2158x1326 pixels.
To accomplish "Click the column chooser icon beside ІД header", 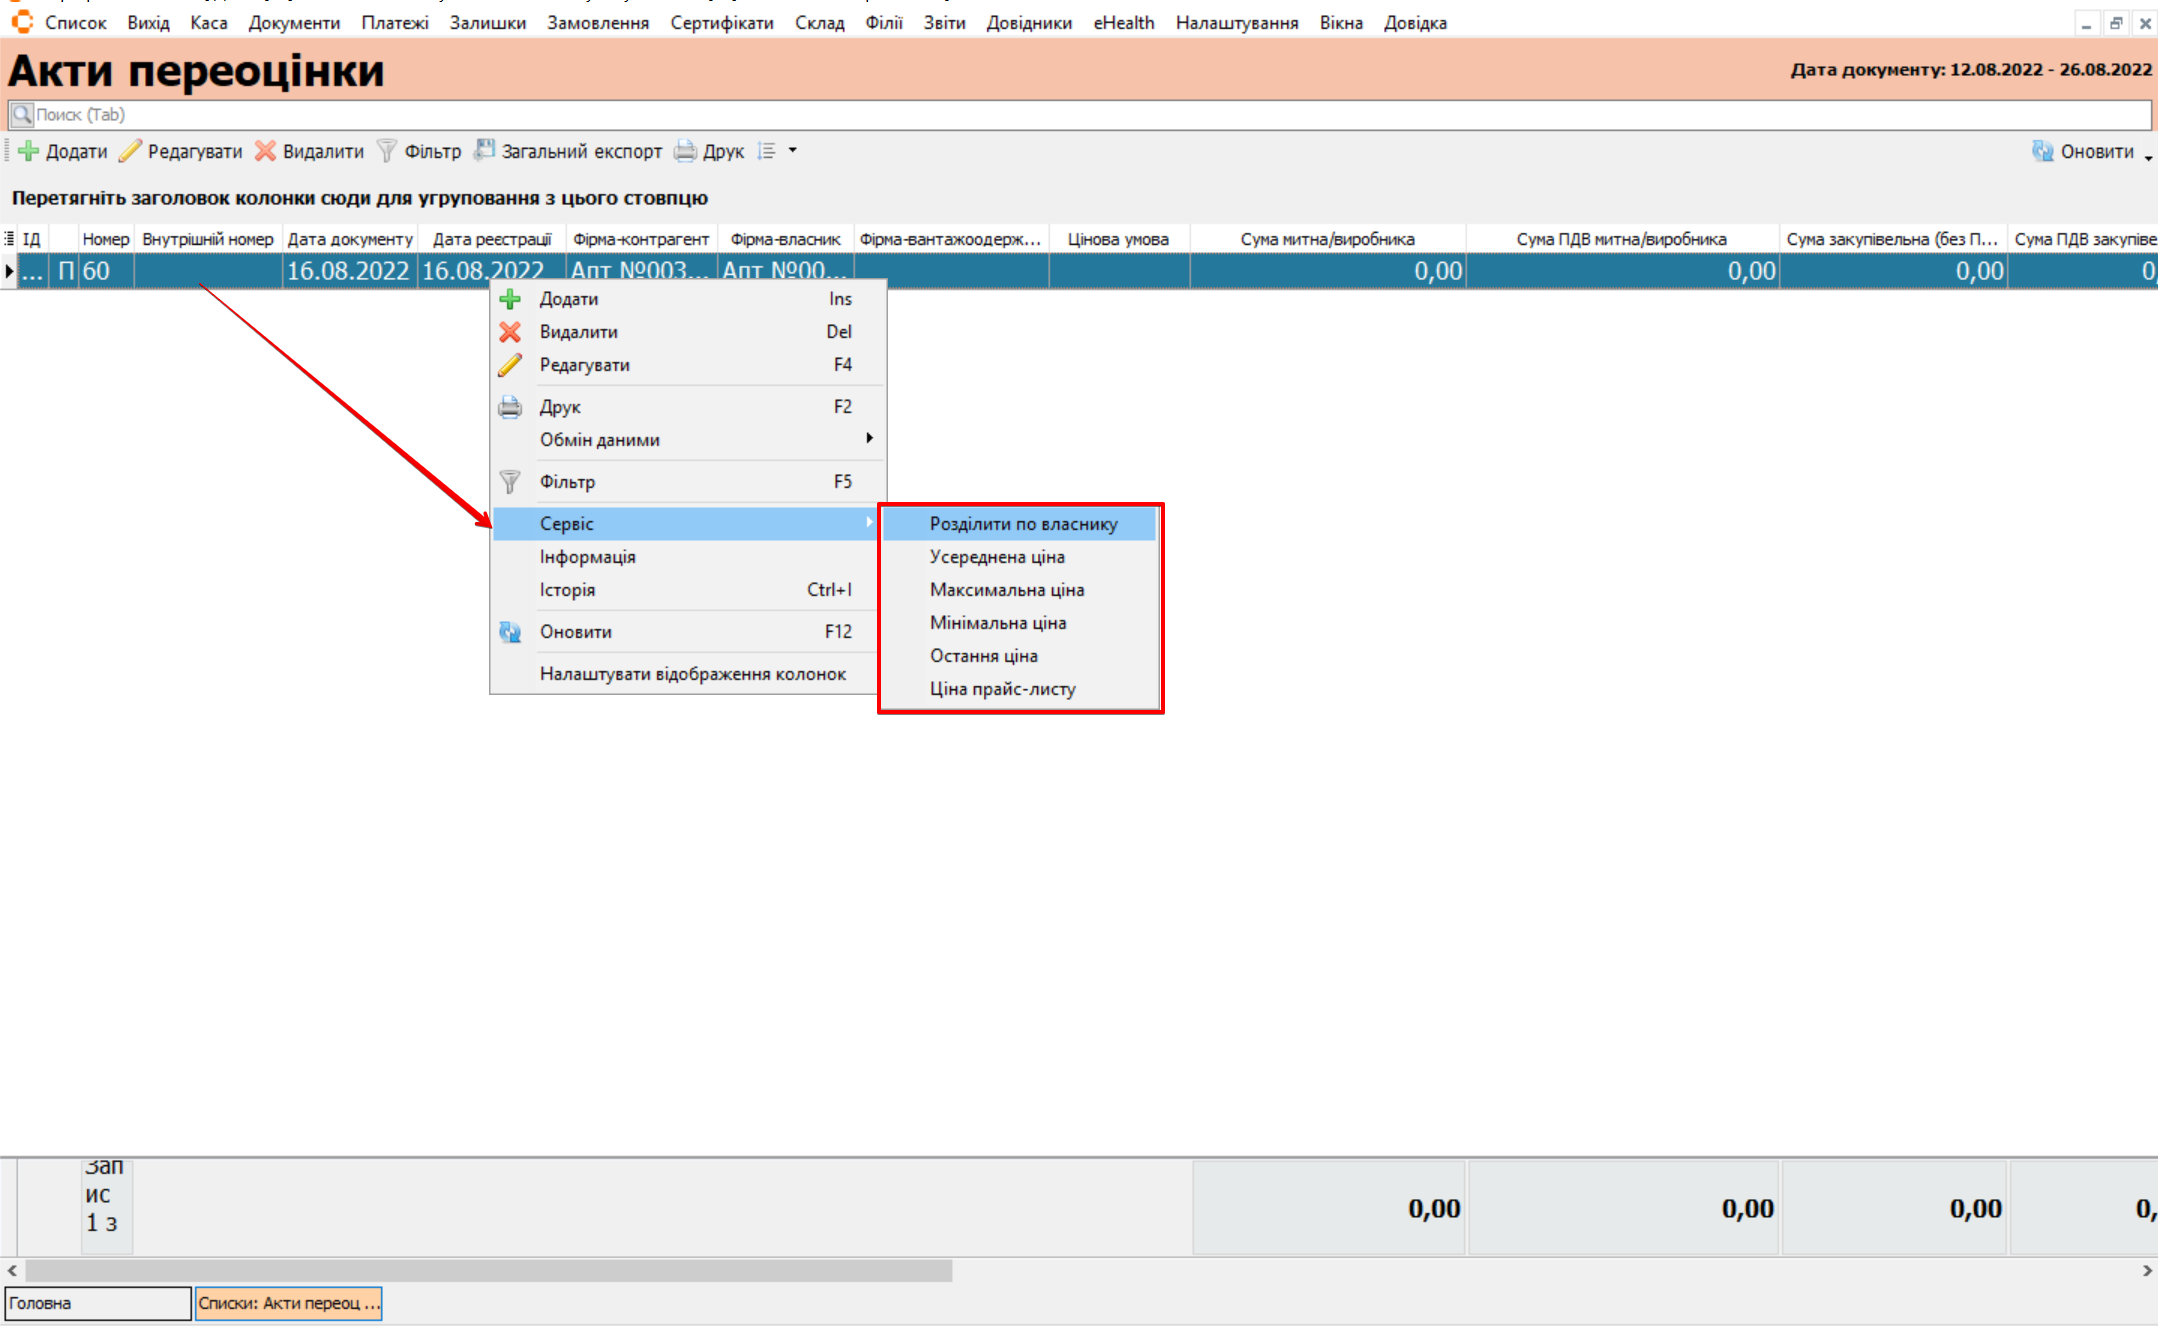I will pyautogui.click(x=9, y=239).
